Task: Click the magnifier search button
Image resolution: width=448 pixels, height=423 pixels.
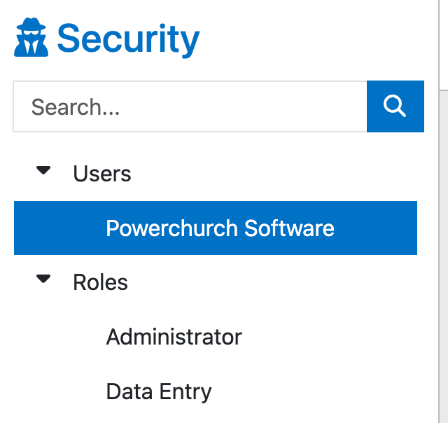Action: point(395,106)
